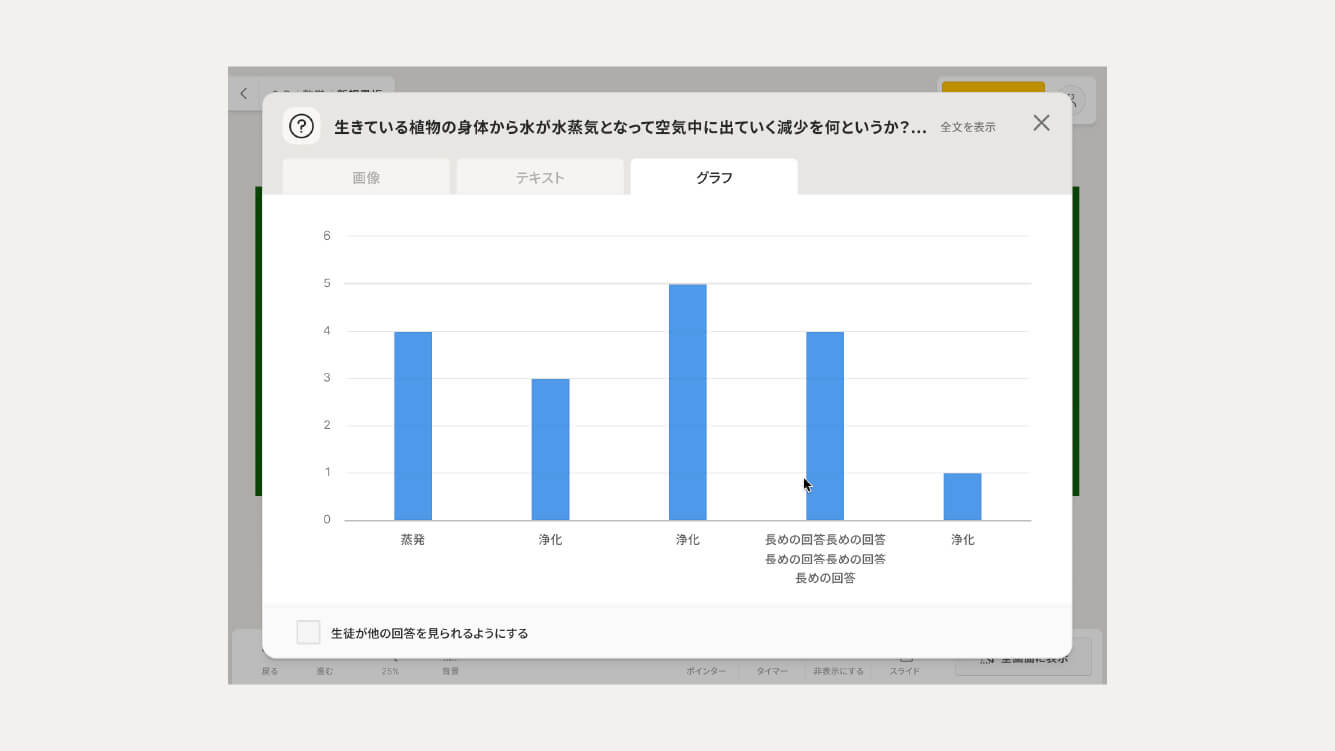Click the question mark icon in dialog header
Image resolution: width=1335 pixels, height=751 pixels.
tap(301, 126)
